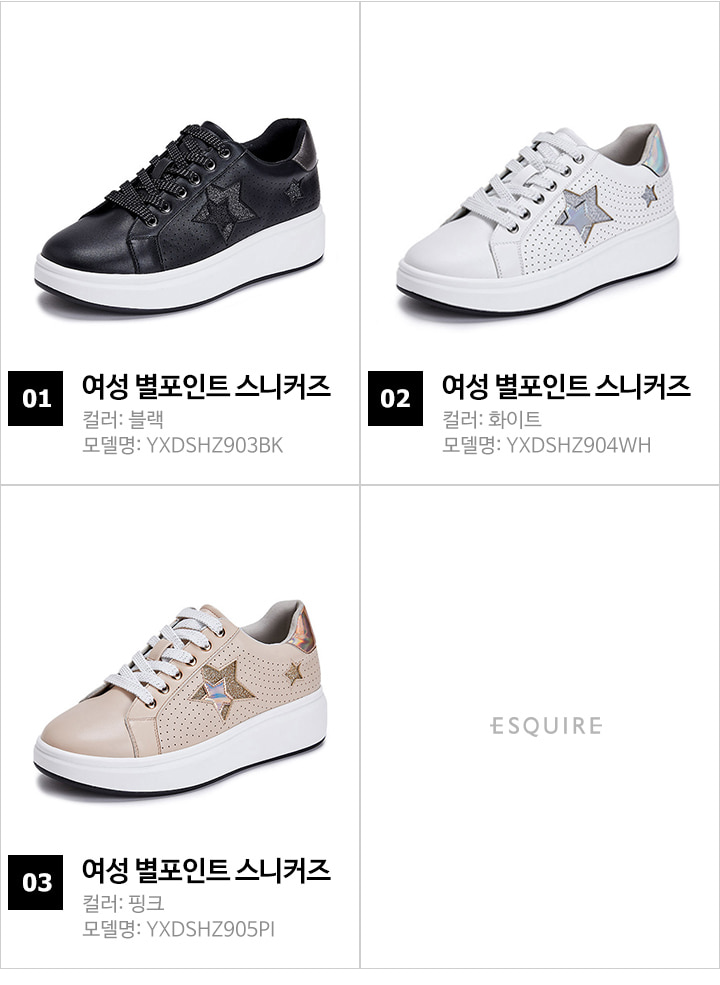Viewport: 720px width, 985px height.
Task: Click the 03 number badge
Action: coord(36,882)
